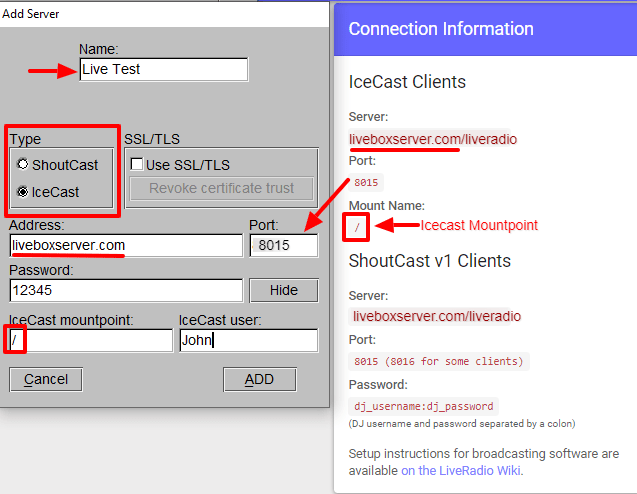The height and width of the screenshot is (494, 637).
Task: Select the IceCast port value 8015
Action: [x=366, y=182]
